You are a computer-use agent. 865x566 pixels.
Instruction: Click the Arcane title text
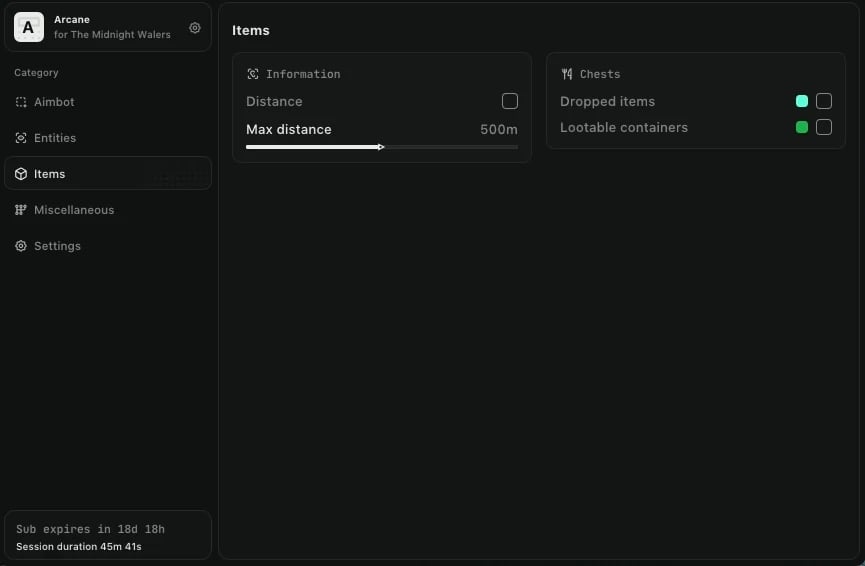pyautogui.click(x=72, y=19)
